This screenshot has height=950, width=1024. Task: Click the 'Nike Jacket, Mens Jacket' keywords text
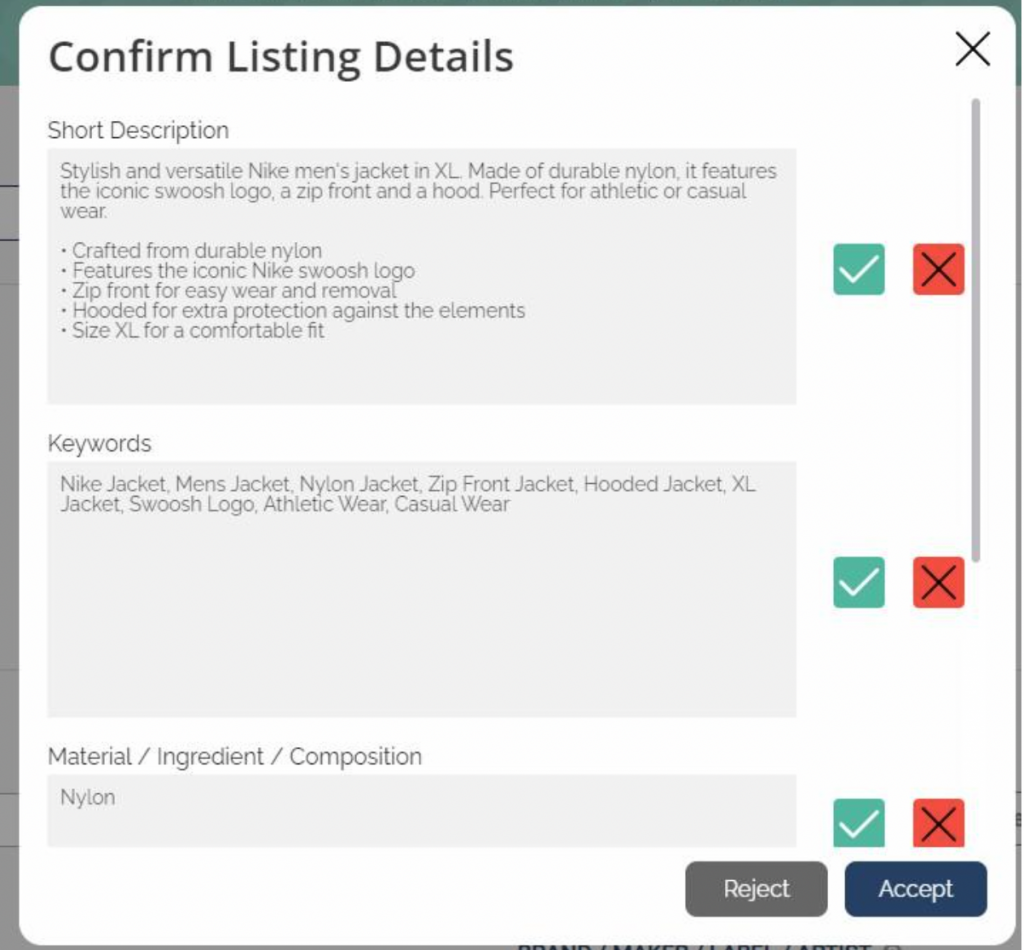175,484
